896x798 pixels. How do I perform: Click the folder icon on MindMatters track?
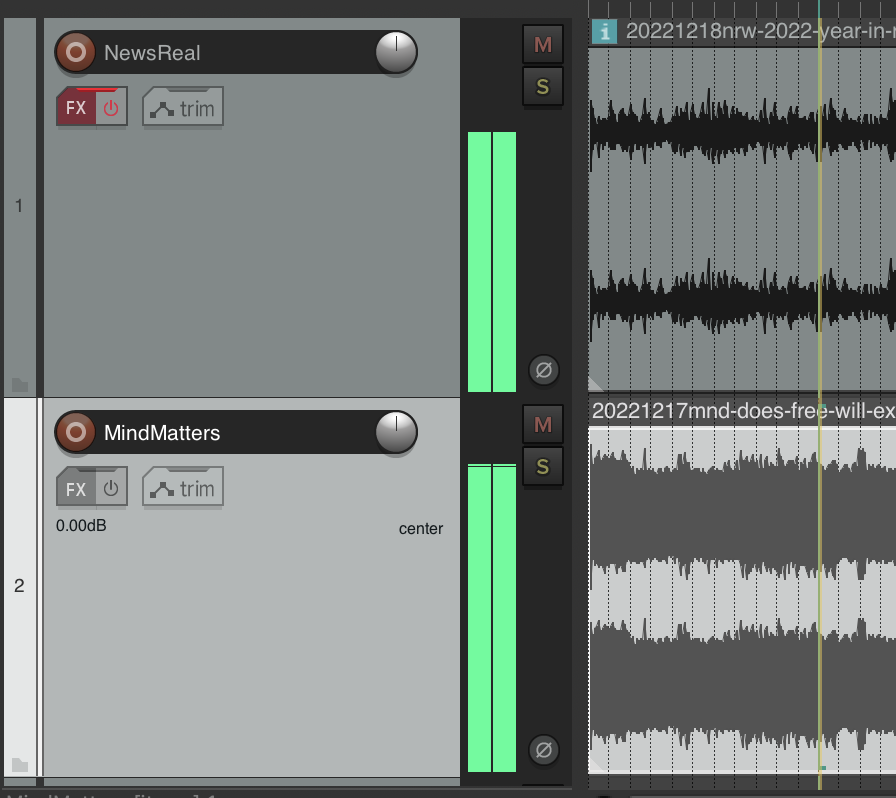20,765
